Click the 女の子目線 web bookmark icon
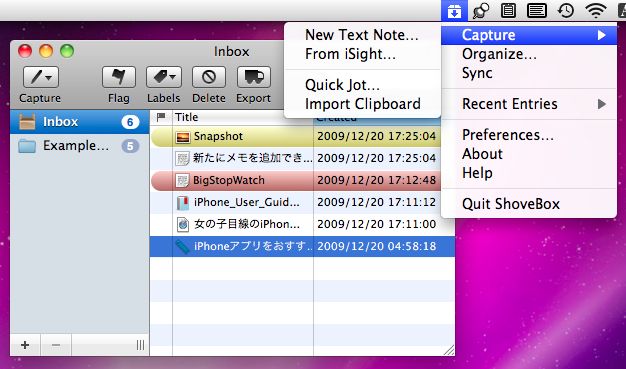Screen dimensions: 626x369 [182, 225]
